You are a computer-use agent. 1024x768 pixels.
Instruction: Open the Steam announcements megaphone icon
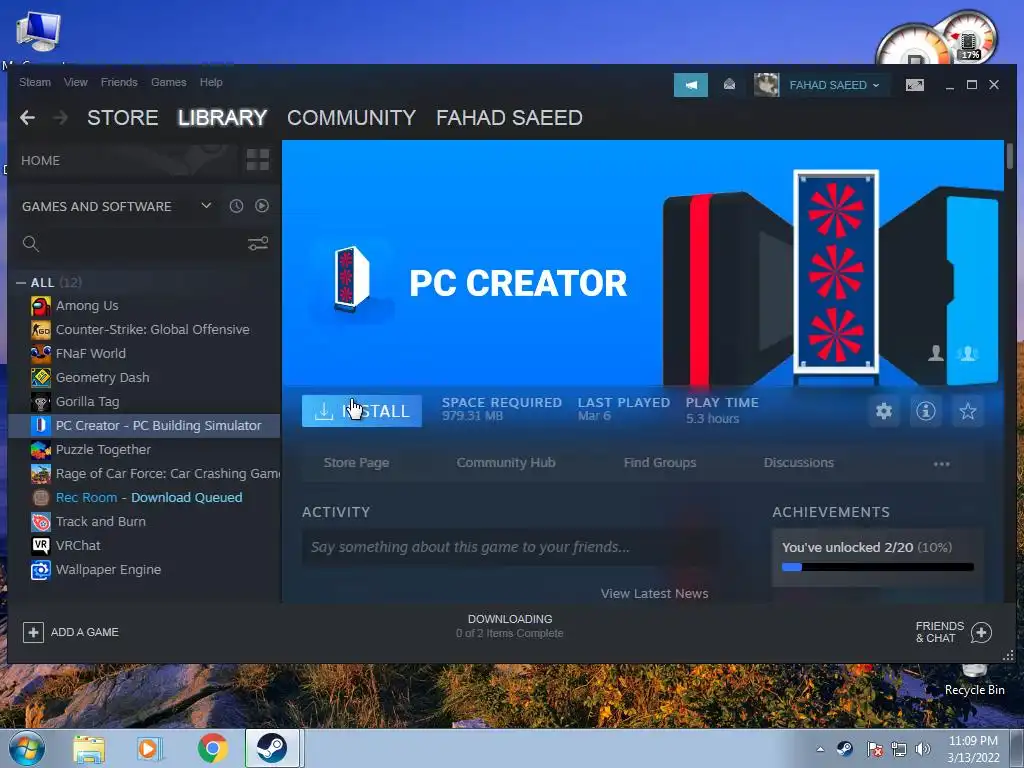click(x=691, y=85)
